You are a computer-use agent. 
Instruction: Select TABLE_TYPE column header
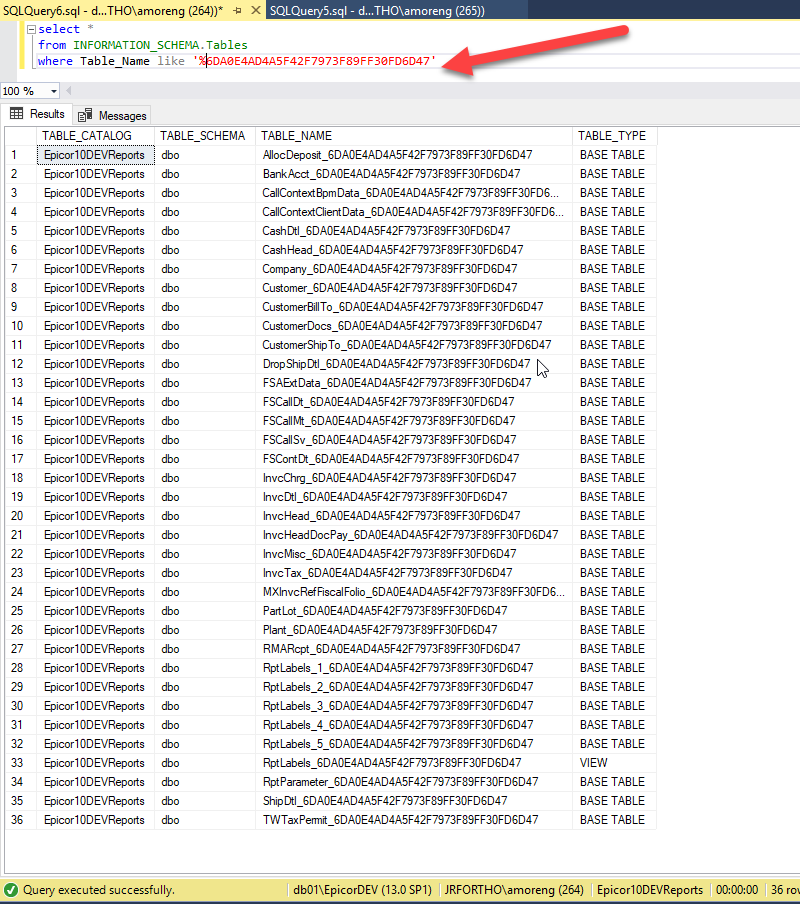(614, 136)
